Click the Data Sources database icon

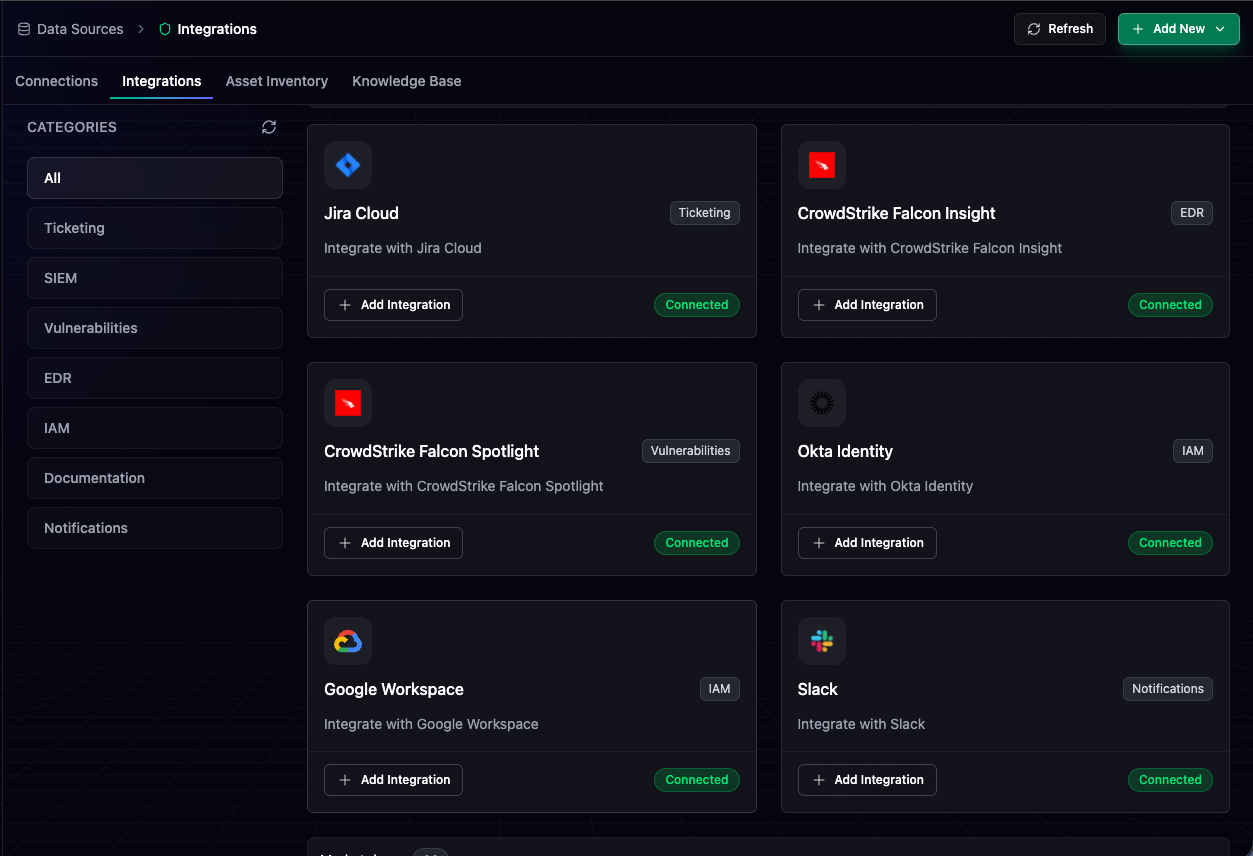(24, 29)
